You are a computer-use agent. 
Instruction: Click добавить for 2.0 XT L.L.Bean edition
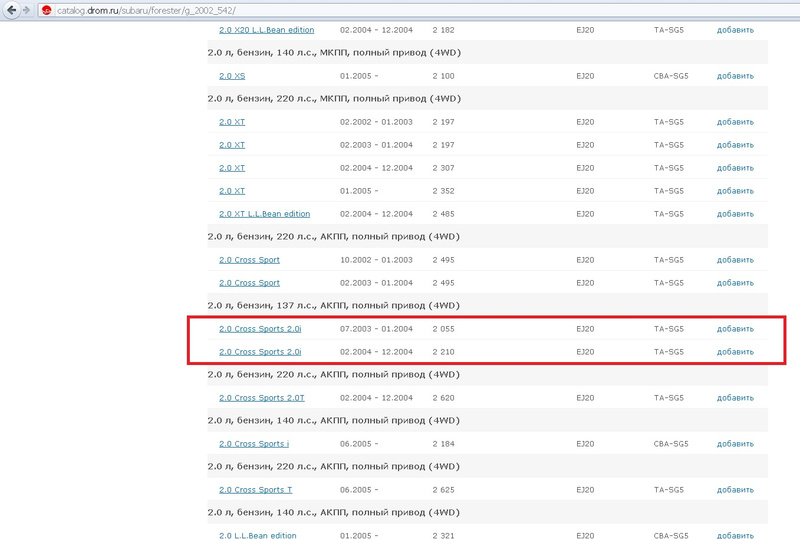click(x=735, y=214)
